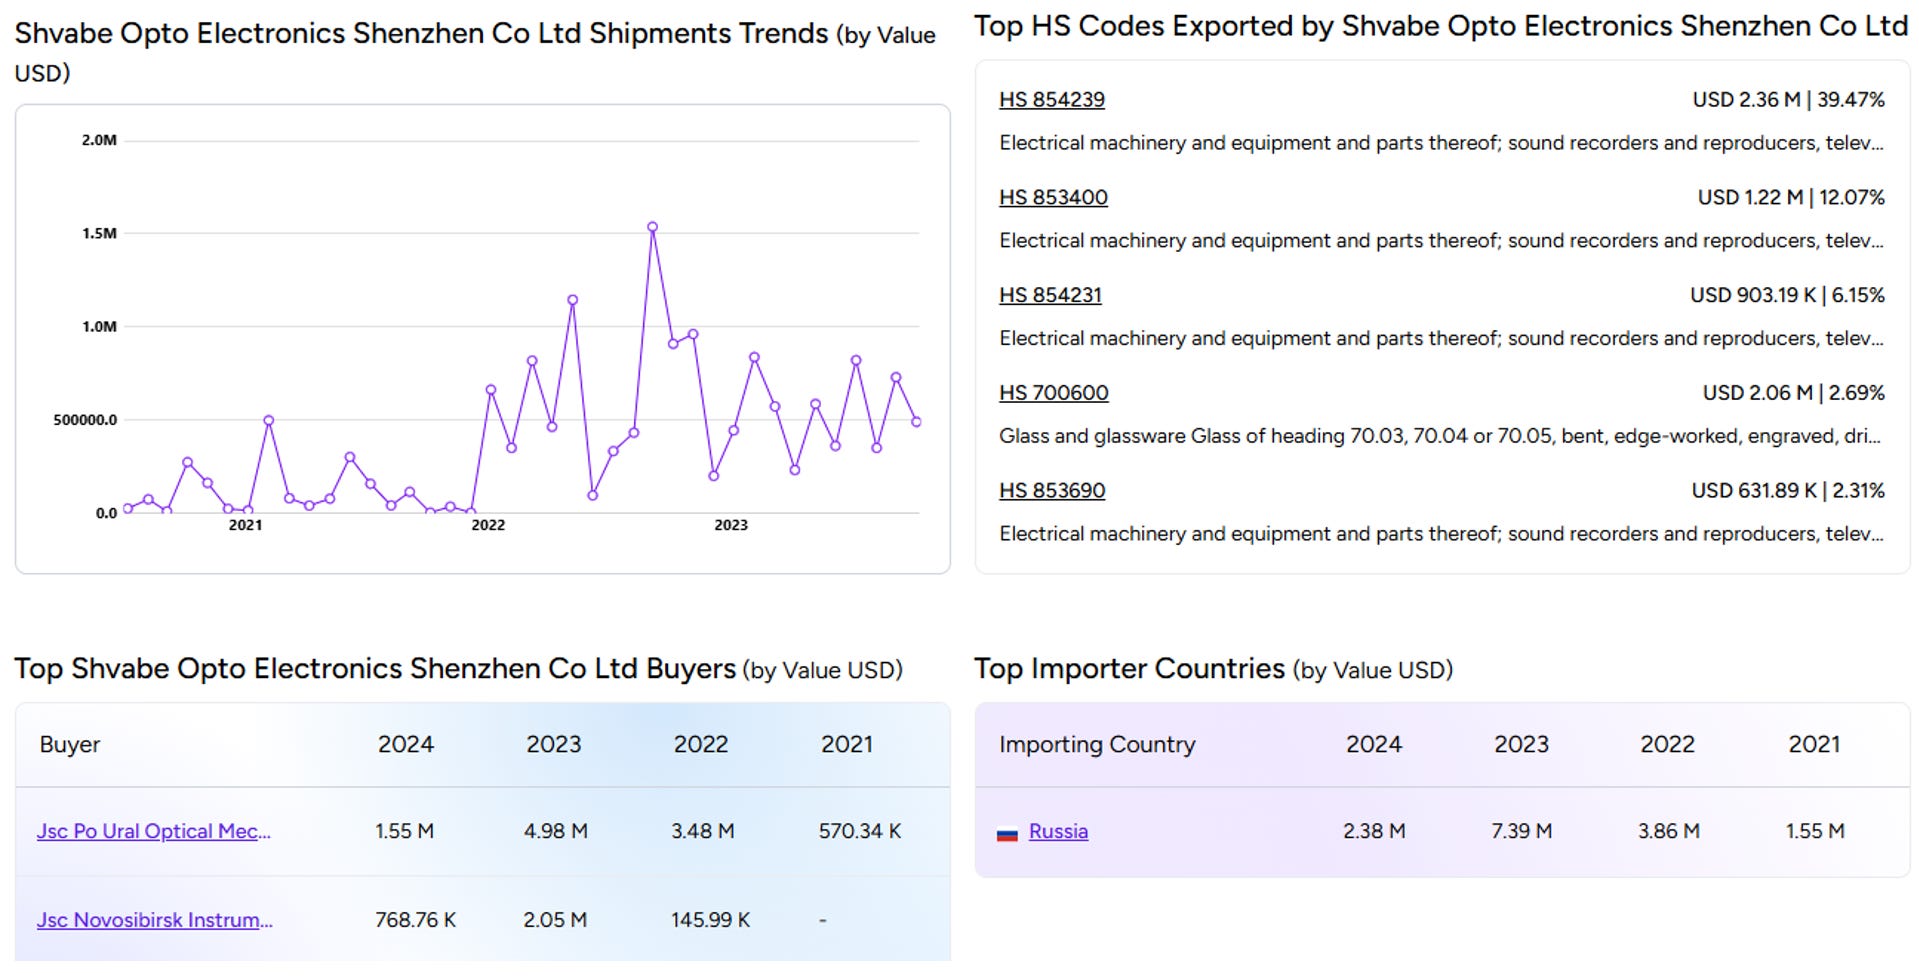Click the 3.48 M cell in buyers table
The height and width of the screenshot is (977, 1919).
pyautogui.click(x=702, y=831)
